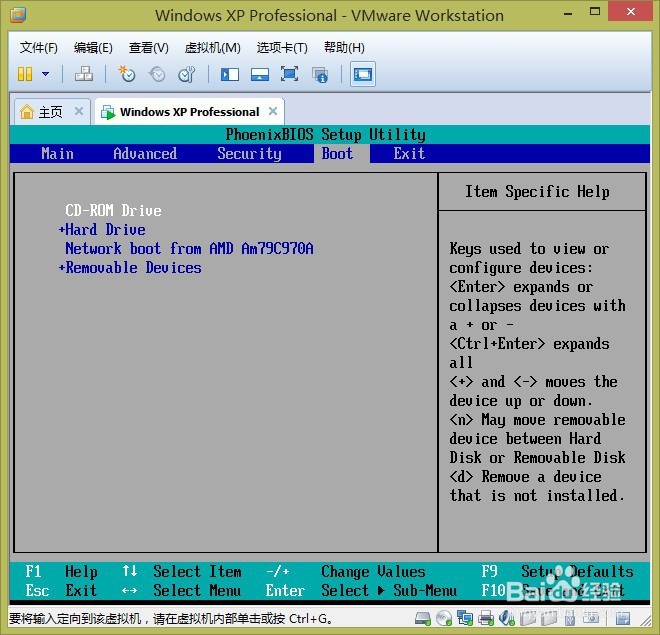
Task: Open the power options dropdown arrow
Action: click(x=45, y=74)
